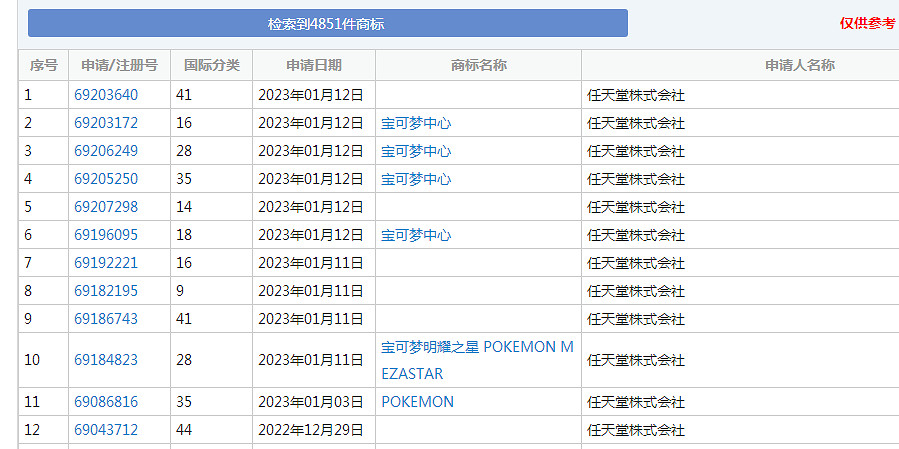Image resolution: width=899 pixels, height=449 pixels.
Task: Open the POKEMON trademark name link
Action: [x=417, y=402]
